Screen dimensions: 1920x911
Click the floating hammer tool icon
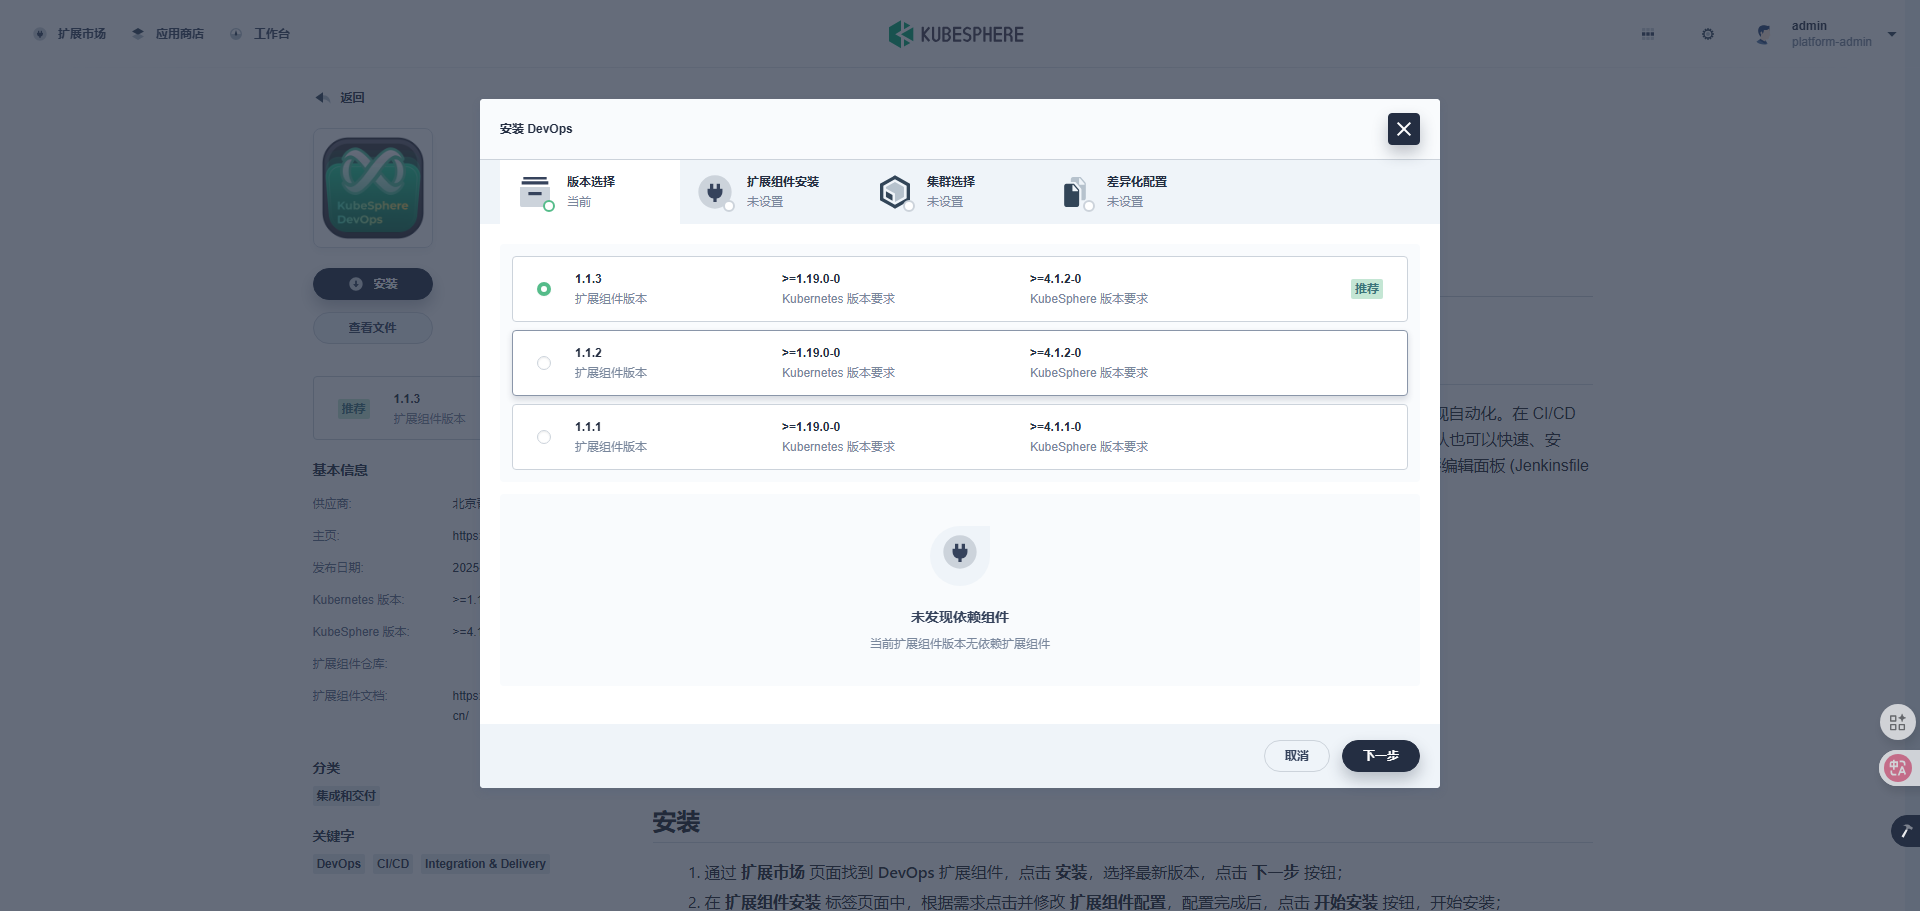pos(1905,831)
